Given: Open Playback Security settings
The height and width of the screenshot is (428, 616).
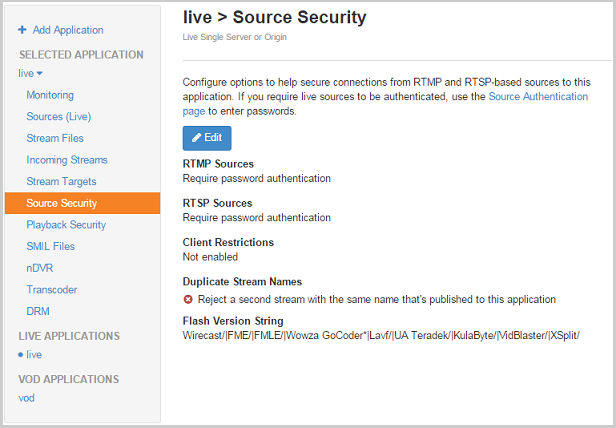Looking at the screenshot, I should [x=66, y=225].
